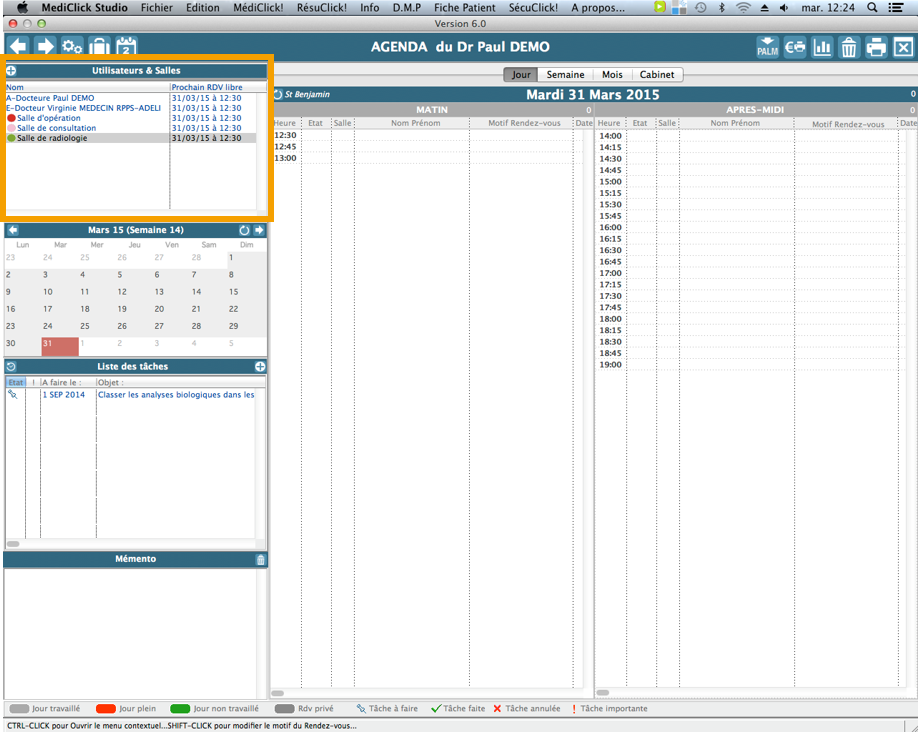Select day 31 in mini calendar
The width and height of the screenshot is (918, 732).
(60, 346)
